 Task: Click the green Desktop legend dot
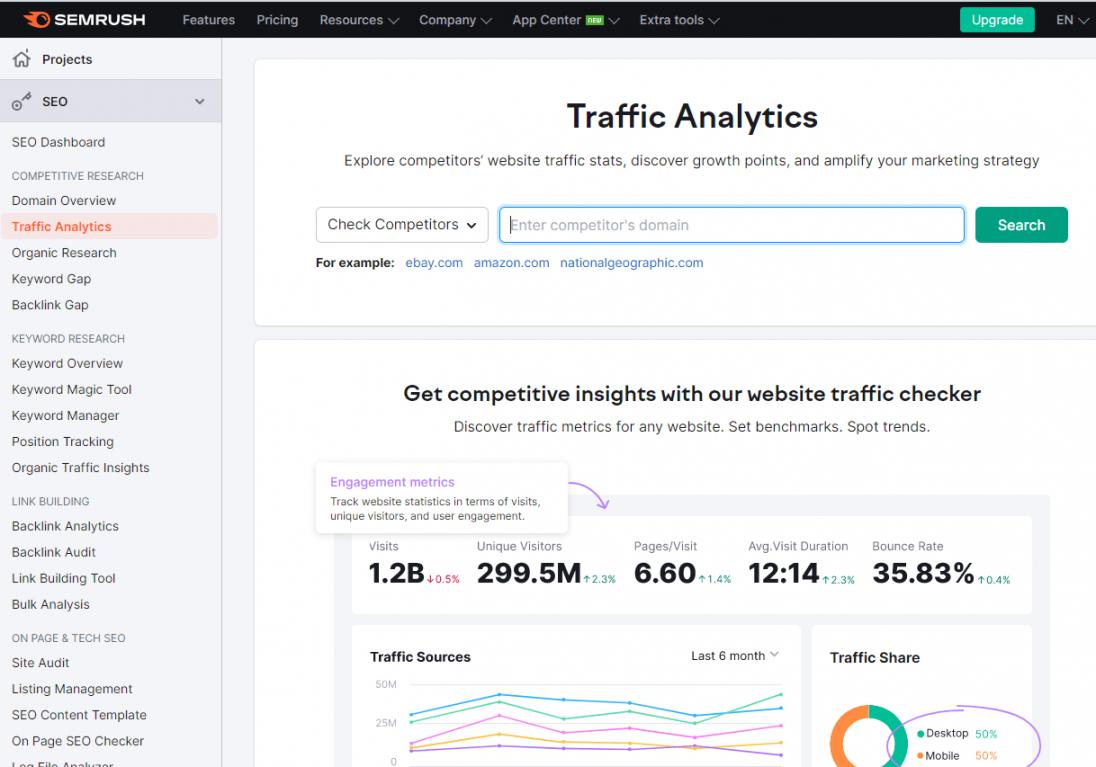click(x=920, y=734)
